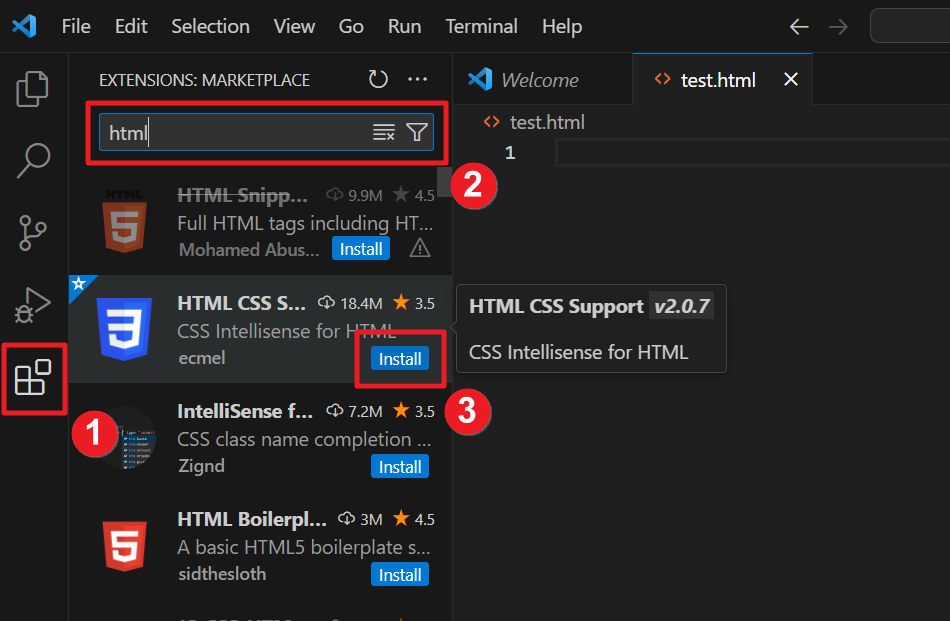The height and width of the screenshot is (621, 950).
Task: Open the extension filter options
Action: point(417,132)
